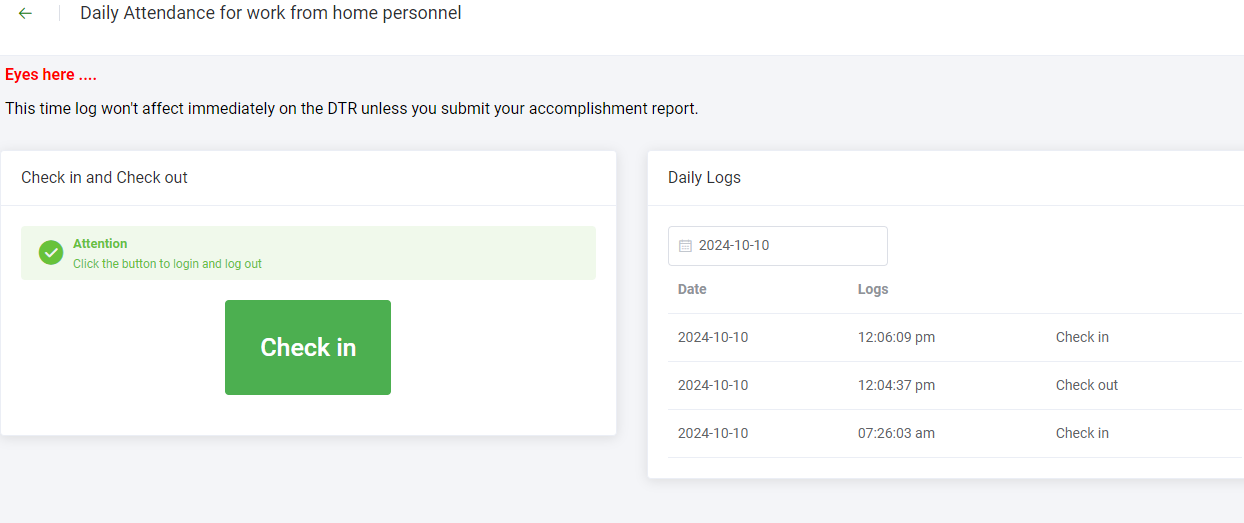Open the calendar icon in date picker
This screenshot has height=523, width=1244.
686,246
